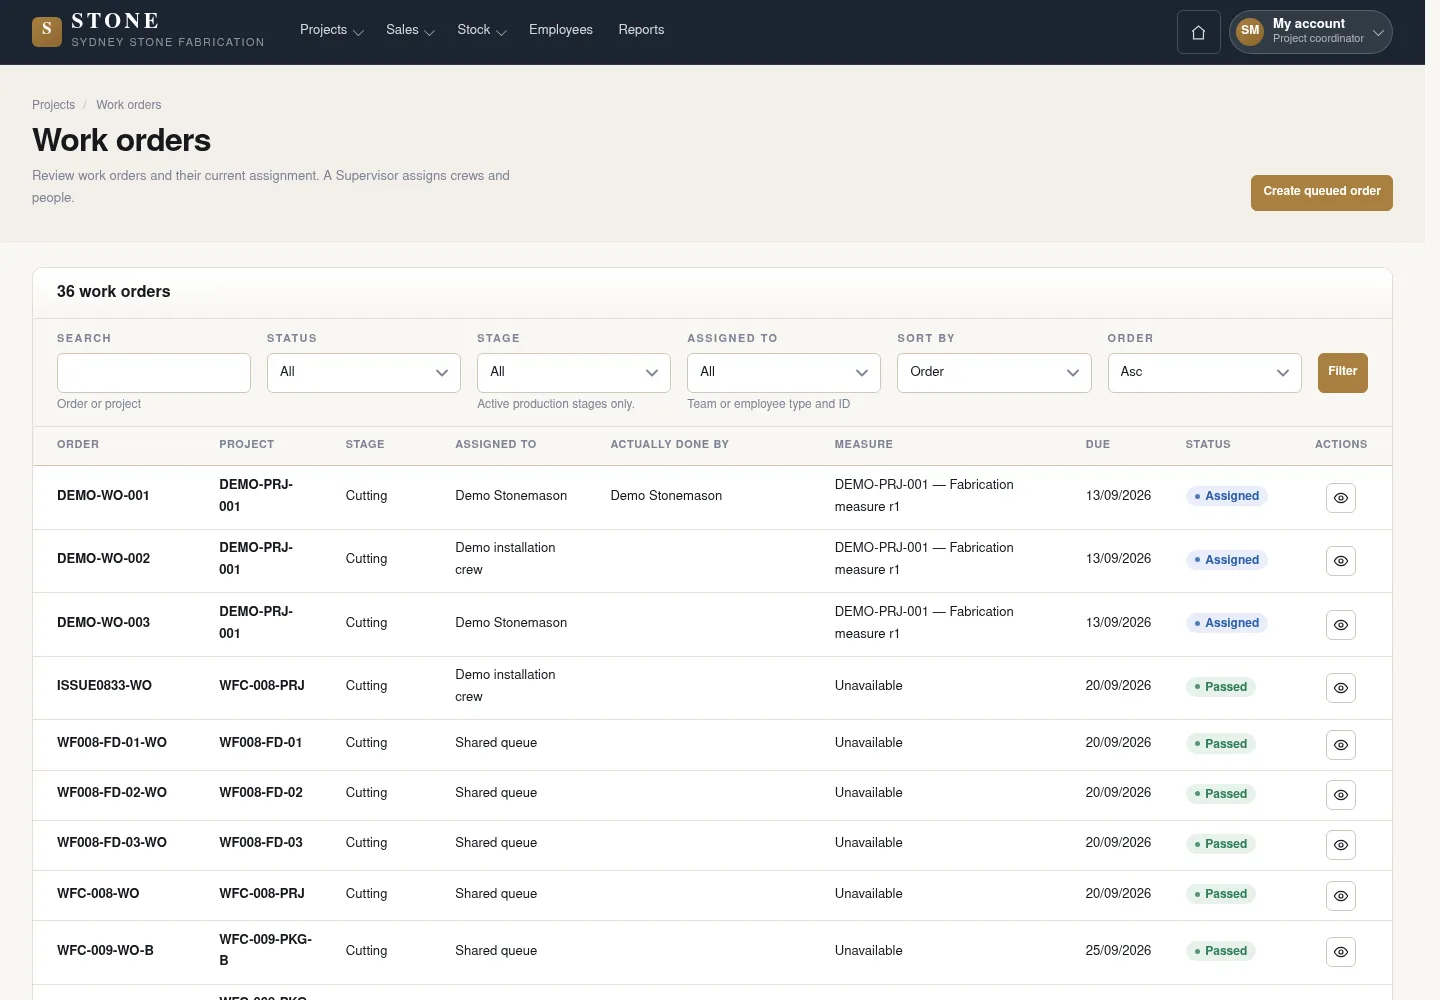
Task: Click the SM avatar badge
Action: 1250,31
